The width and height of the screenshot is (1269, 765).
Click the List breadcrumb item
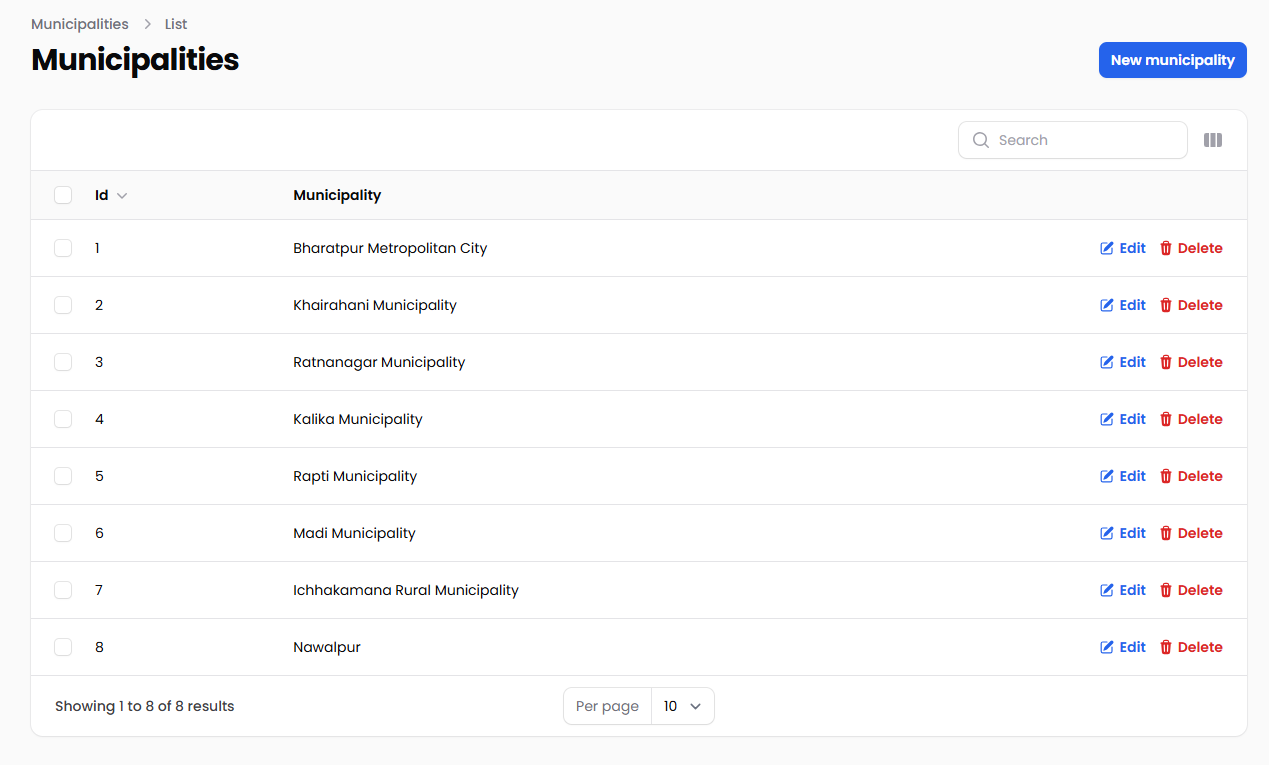click(176, 24)
